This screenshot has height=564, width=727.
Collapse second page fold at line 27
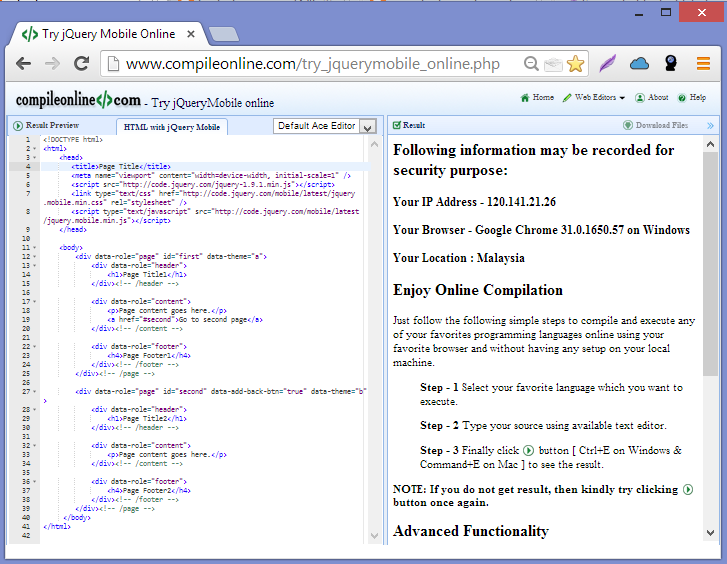coord(35,391)
